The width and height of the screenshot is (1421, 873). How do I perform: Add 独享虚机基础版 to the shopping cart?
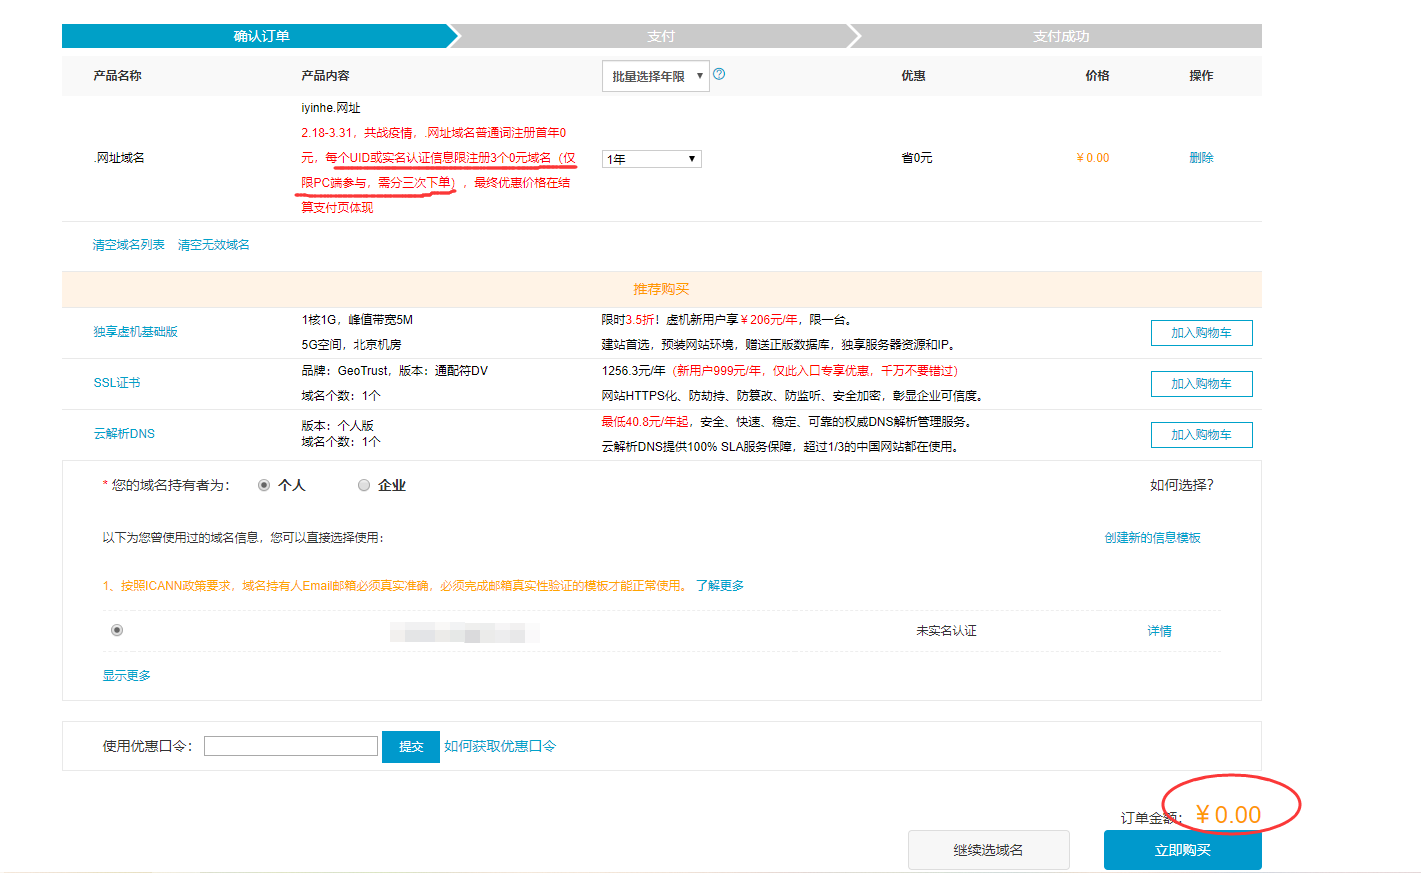click(1201, 333)
